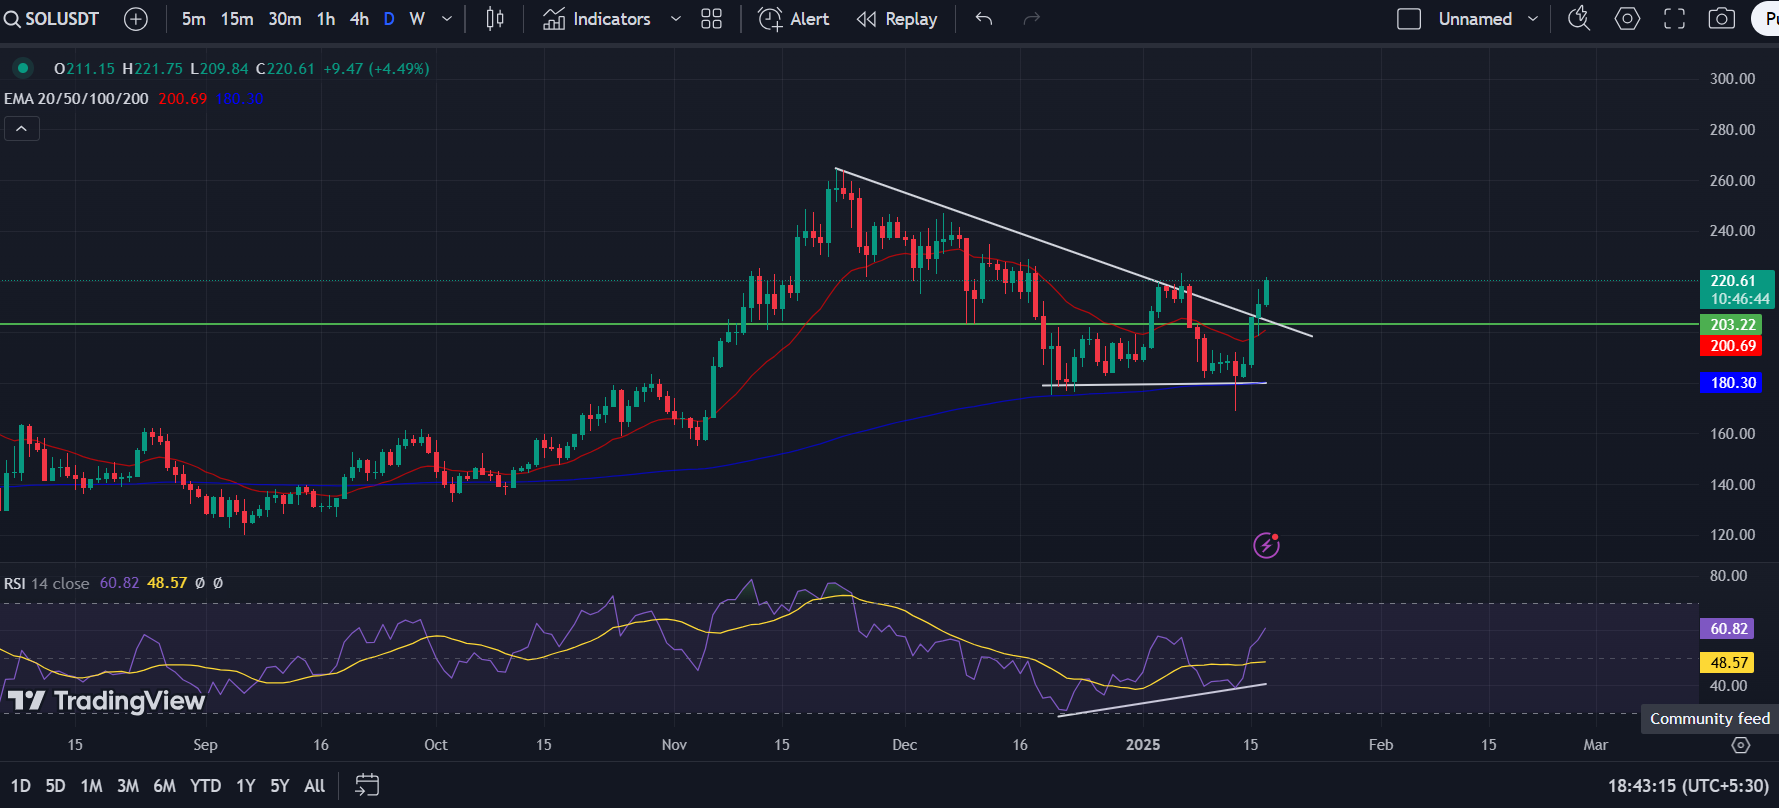
Task: Open symbol search for SOLUSDT
Action: pyautogui.click(x=52, y=19)
